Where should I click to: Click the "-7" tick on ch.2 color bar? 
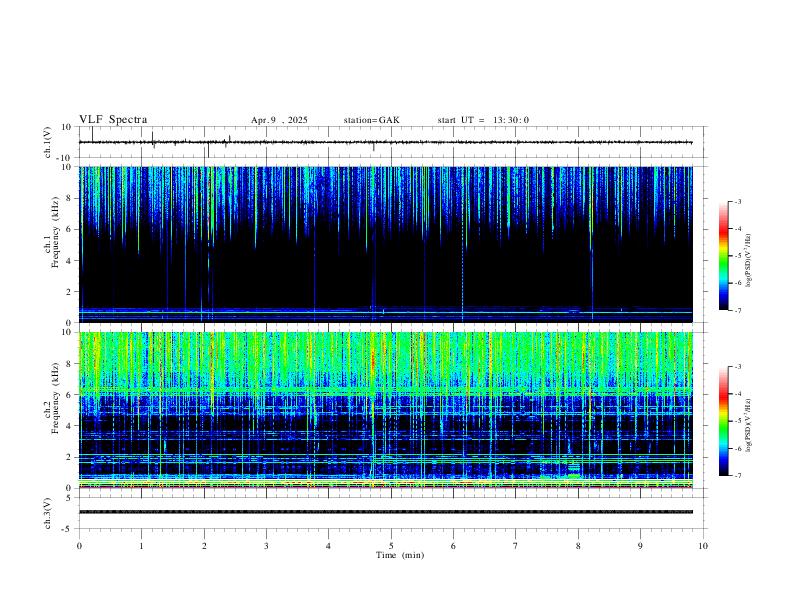click(x=738, y=476)
